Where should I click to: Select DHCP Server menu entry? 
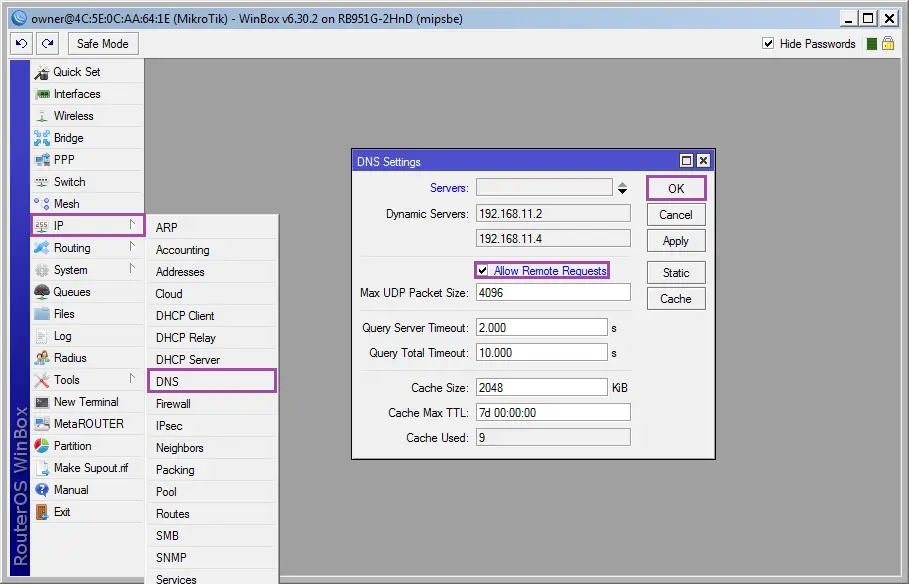pyautogui.click(x=212, y=360)
